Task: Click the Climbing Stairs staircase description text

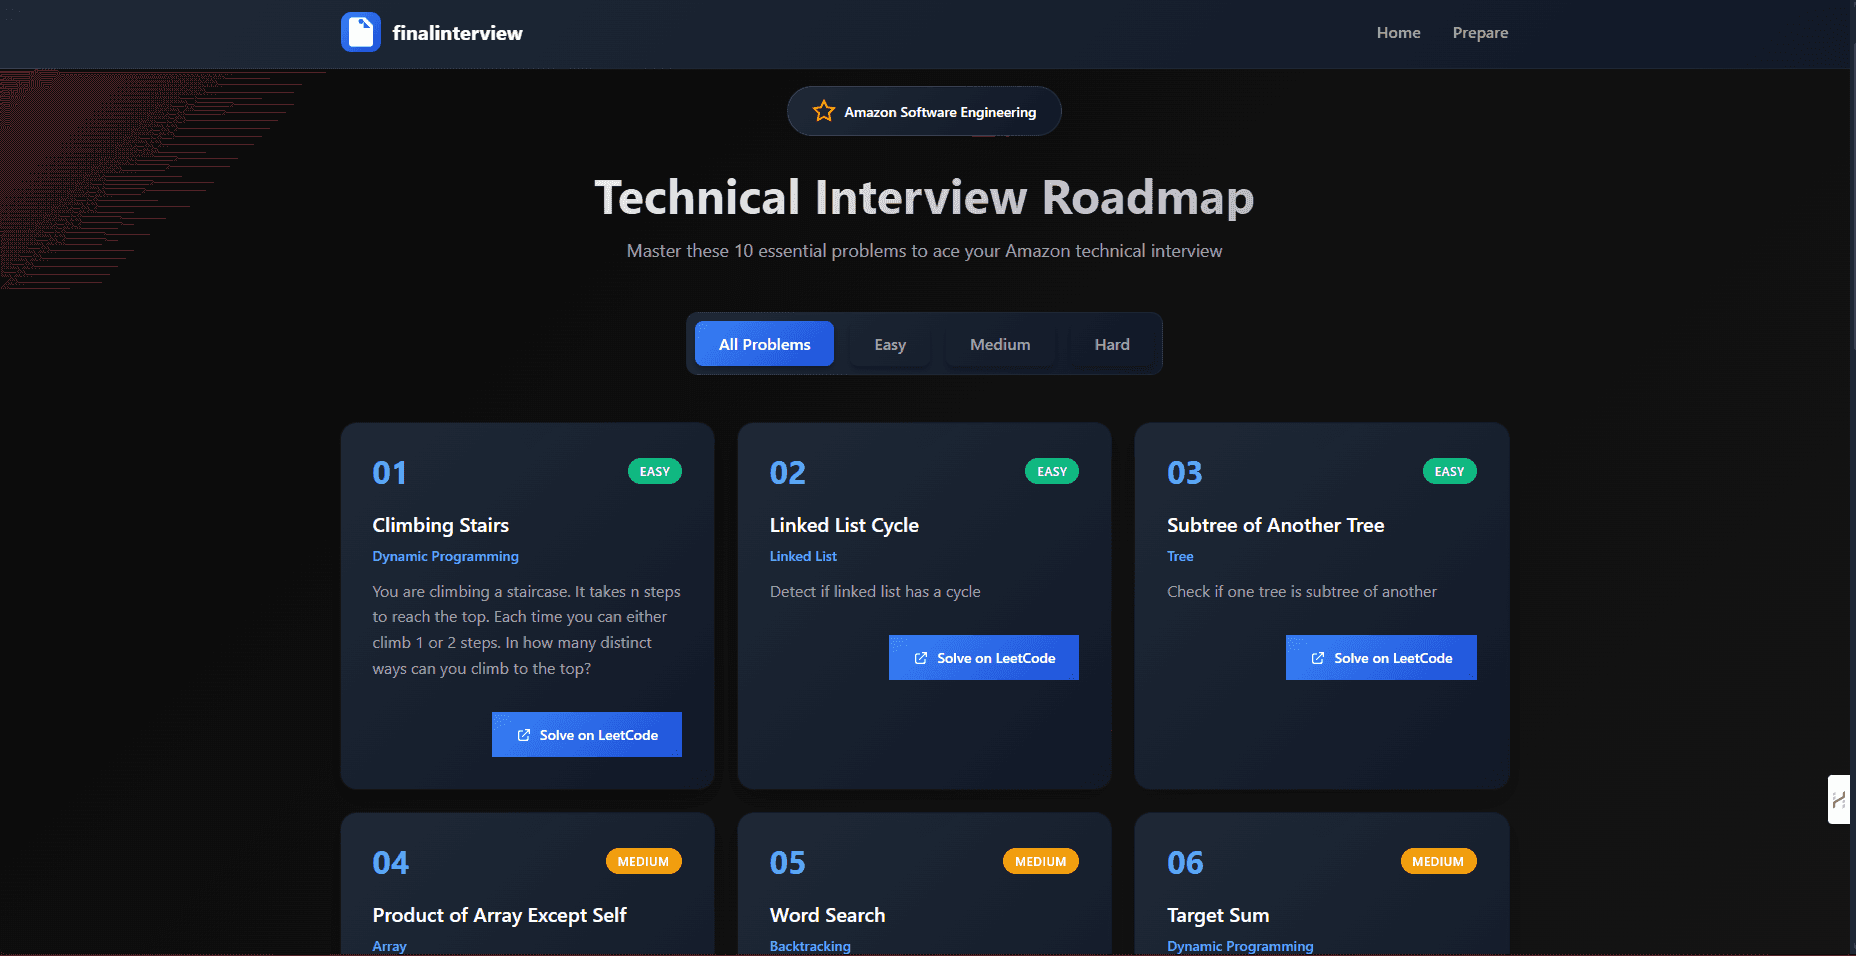Action: pyautogui.click(x=526, y=630)
